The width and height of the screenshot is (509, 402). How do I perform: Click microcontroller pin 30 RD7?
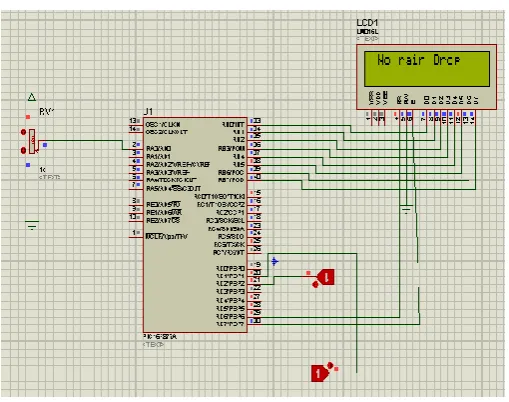pyautogui.click(x=254, y=325)
